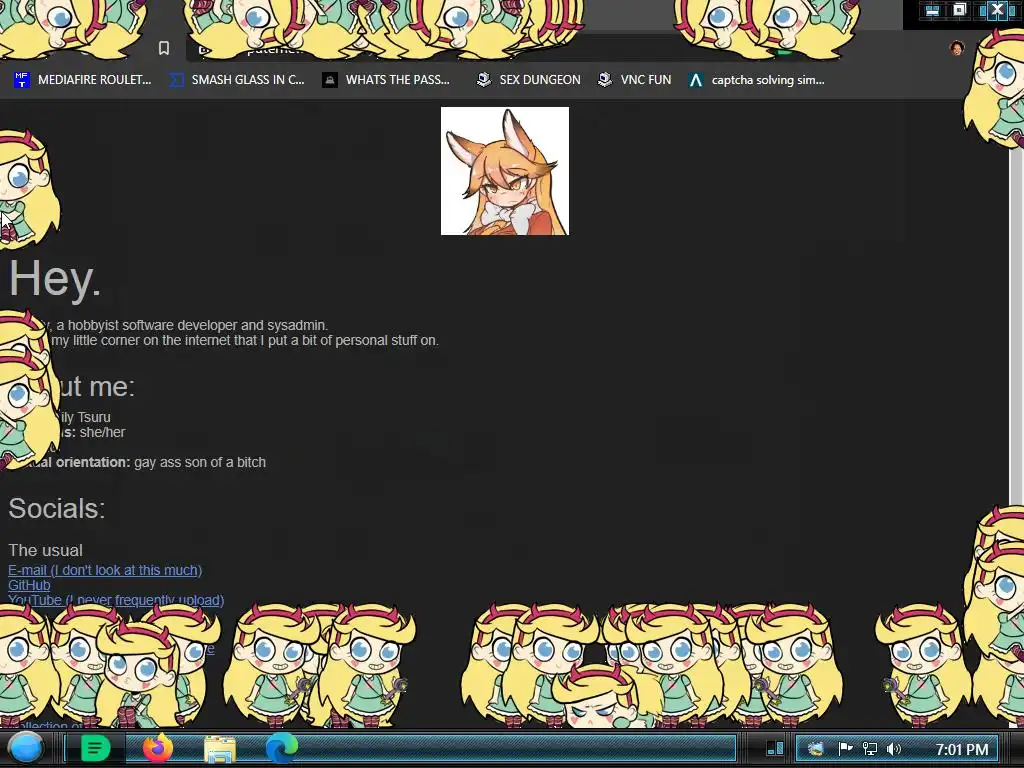This screenshot has width=1024, height=768.
Task: Click the SEX DUNGEON bookmark favicon
Action: pyautogui.click(x=483, y=80)
